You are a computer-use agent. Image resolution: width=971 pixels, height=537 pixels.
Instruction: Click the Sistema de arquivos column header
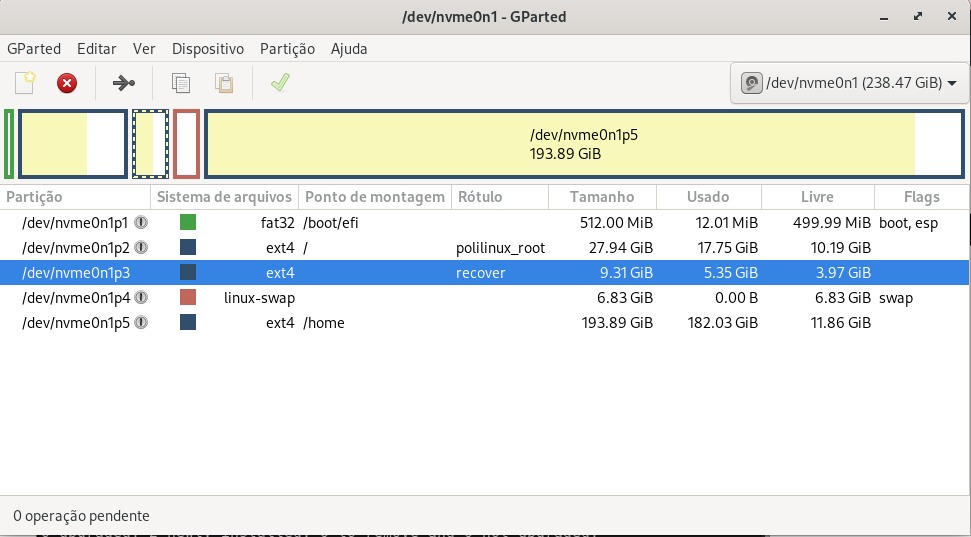tap(224, 197)
